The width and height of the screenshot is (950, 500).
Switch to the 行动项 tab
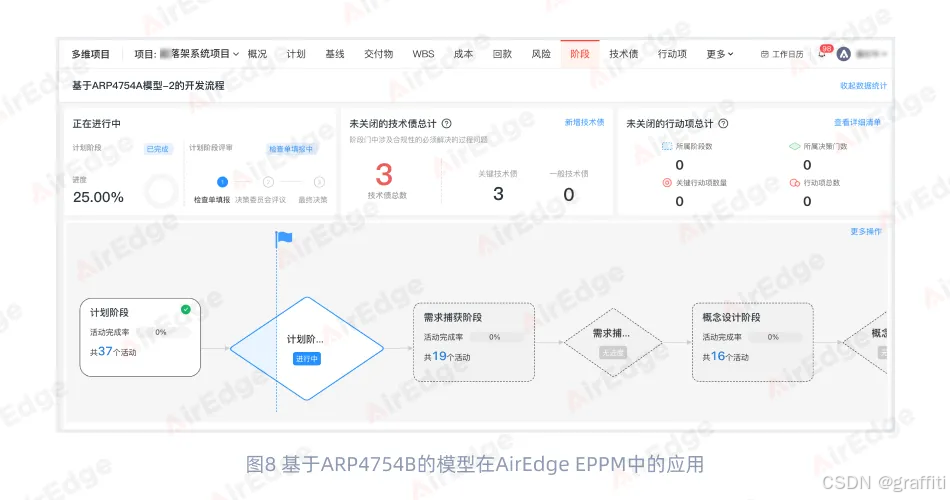(673, 54)
